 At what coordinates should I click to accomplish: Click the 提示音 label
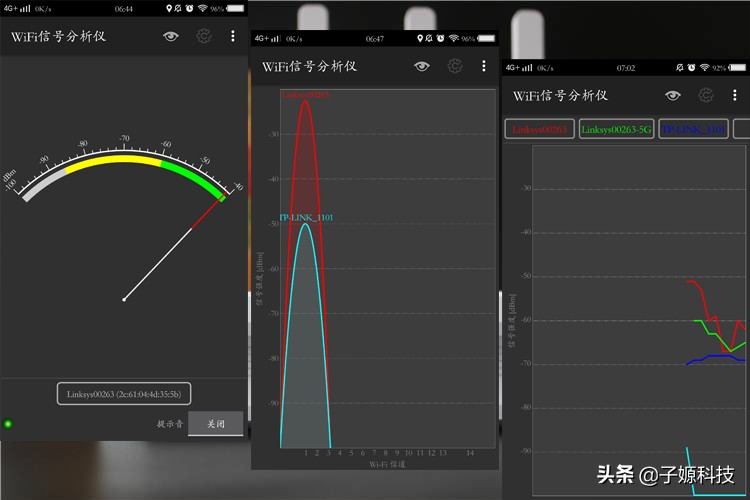(x=170, y=424)
